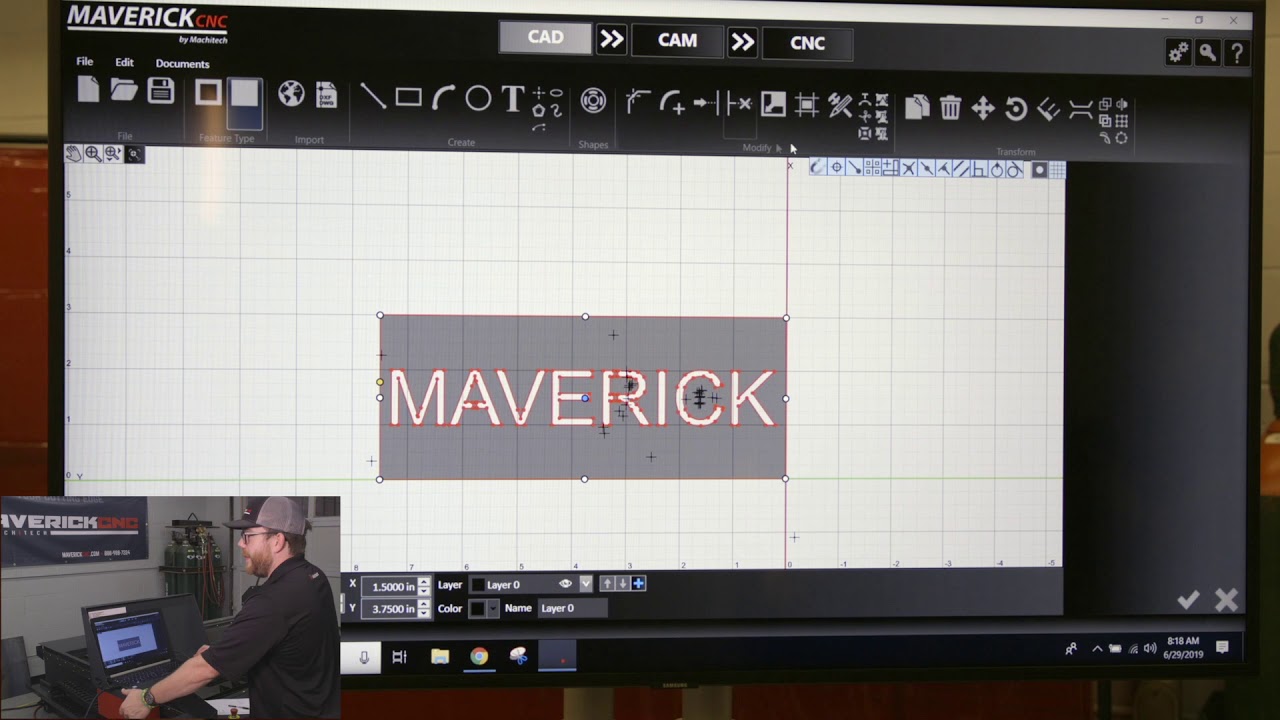The image size is (1280, 720).
Task: Import a DXF/DWG file
Action: click(327, 94)
